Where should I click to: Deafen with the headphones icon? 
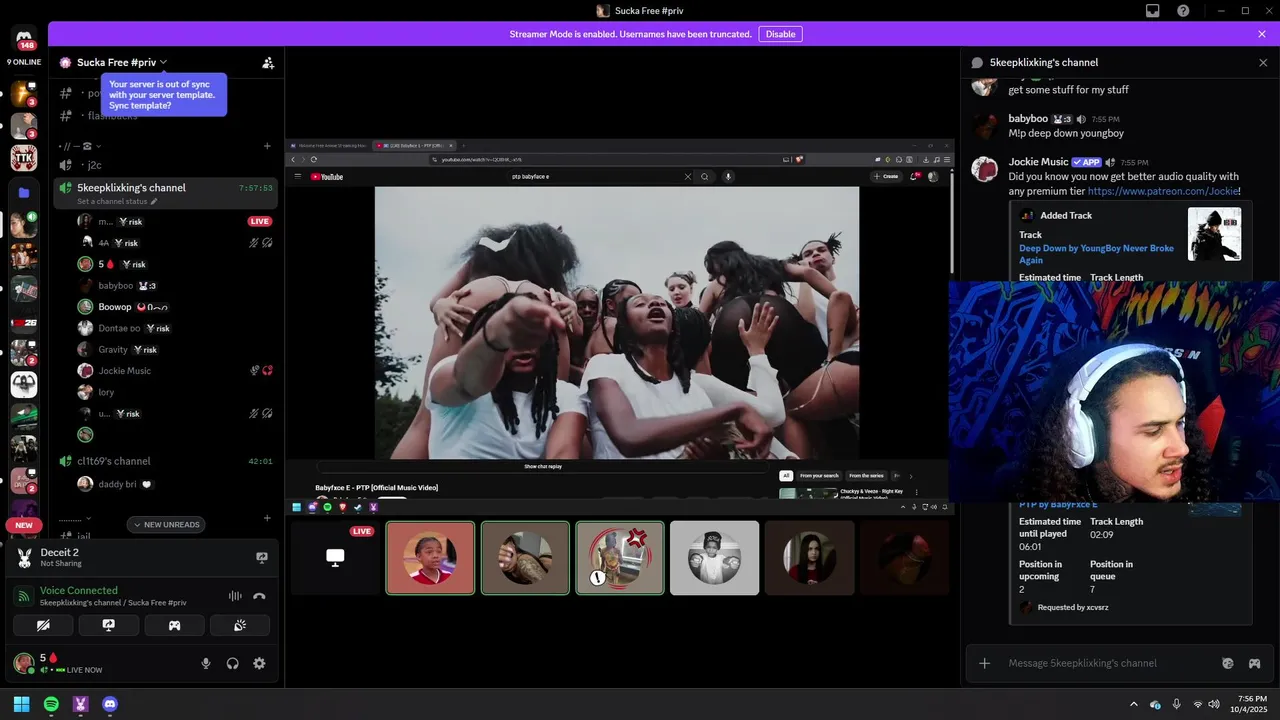tap(233, 663)
